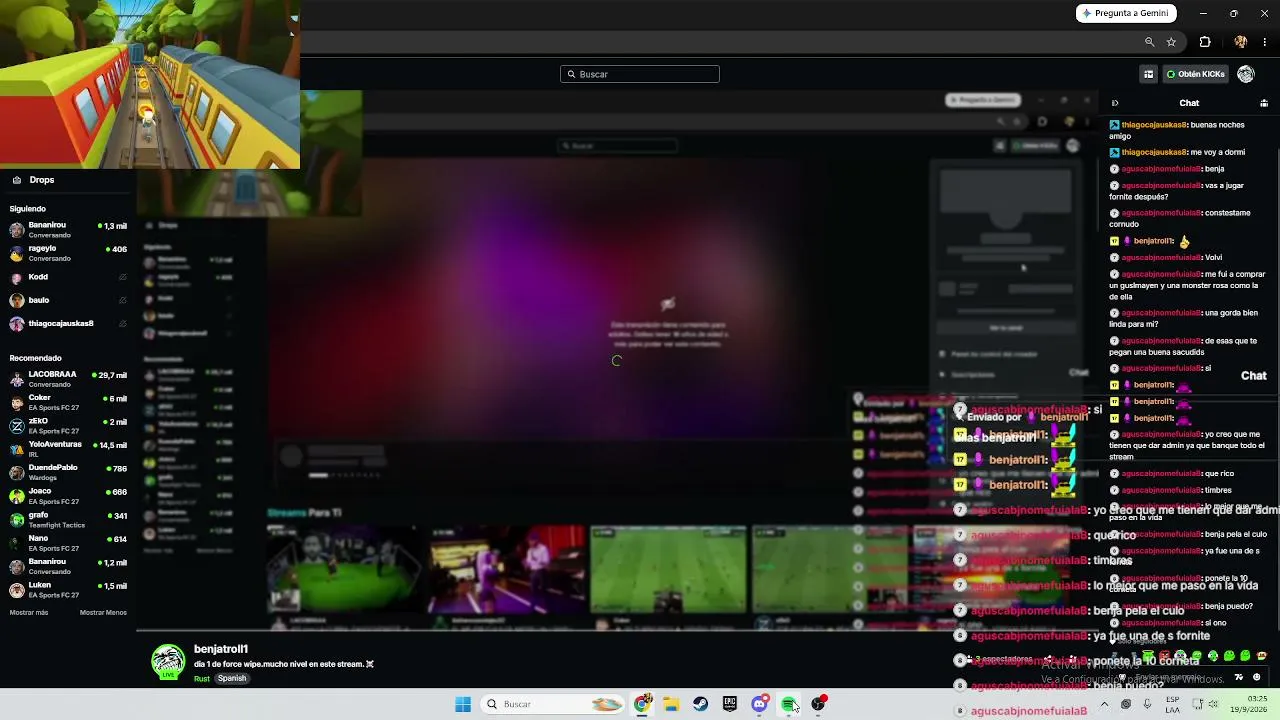
Task: Click the Subway Surfers overlay video
Action: [x=150, y=84]
